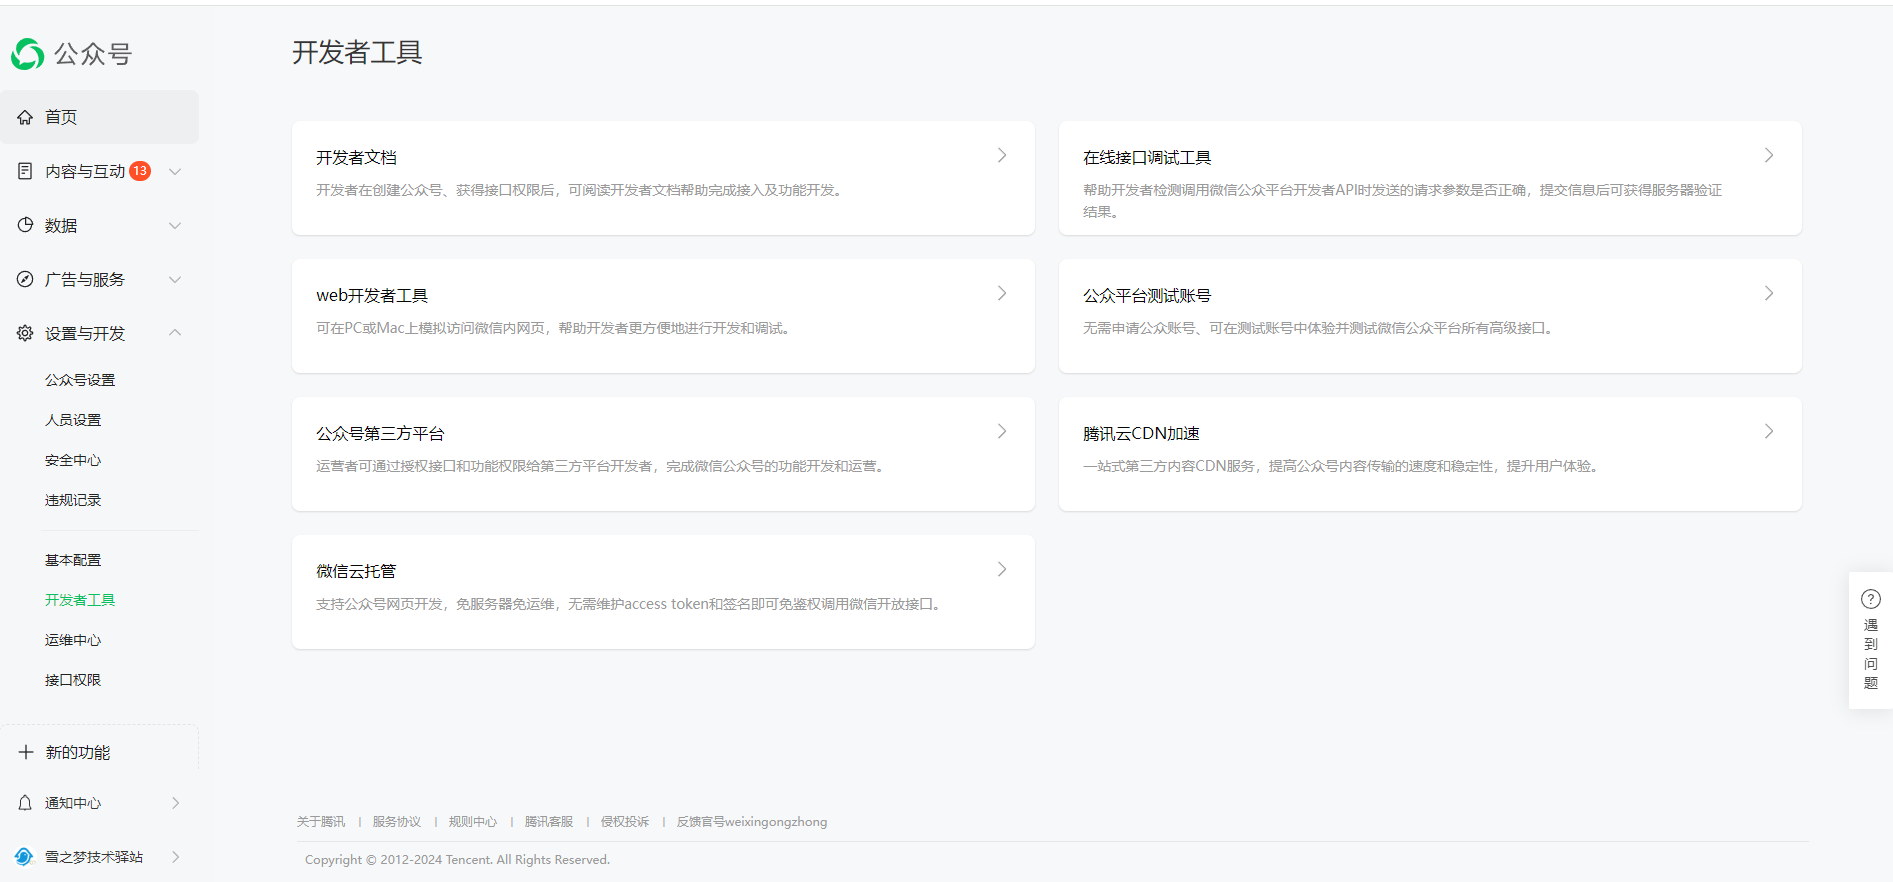The width and height of the screenshot is (1893, 882).
Task: Open 安全中心 submenu item
Action: 73,460
